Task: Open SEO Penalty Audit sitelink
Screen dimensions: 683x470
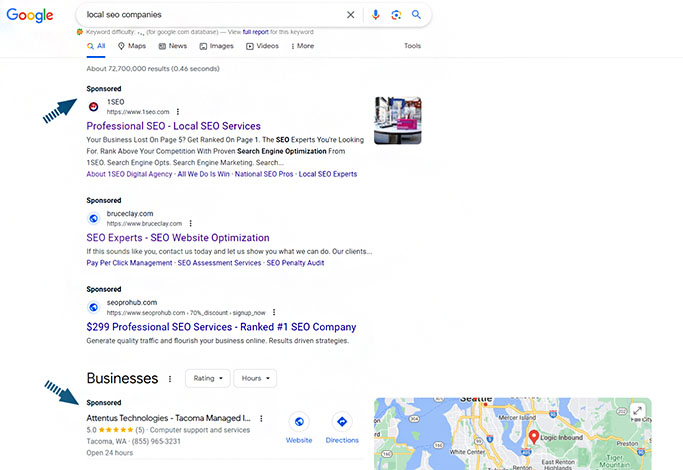Action: pyautogui.click(x=295, y=263)
